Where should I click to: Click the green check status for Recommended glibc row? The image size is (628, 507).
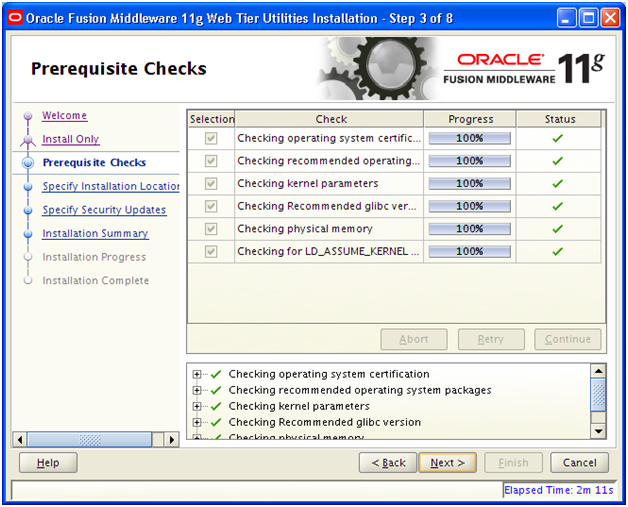point(558,206)
